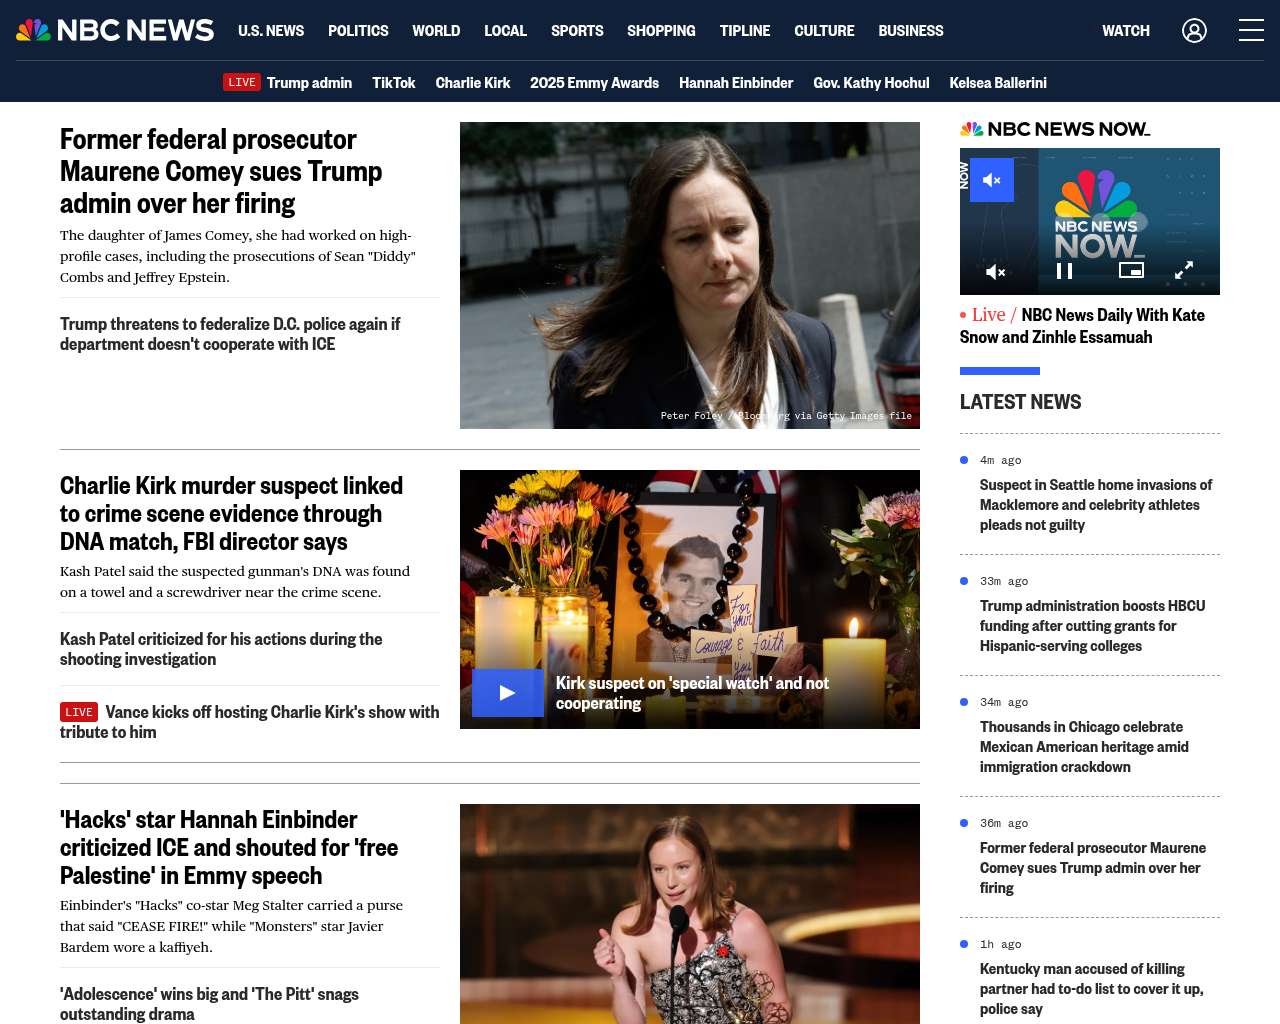Open the Hannah Einbinder Emmy photo
The height and width of the screenshot is (1024, 1280).
(x=690, y=914)
